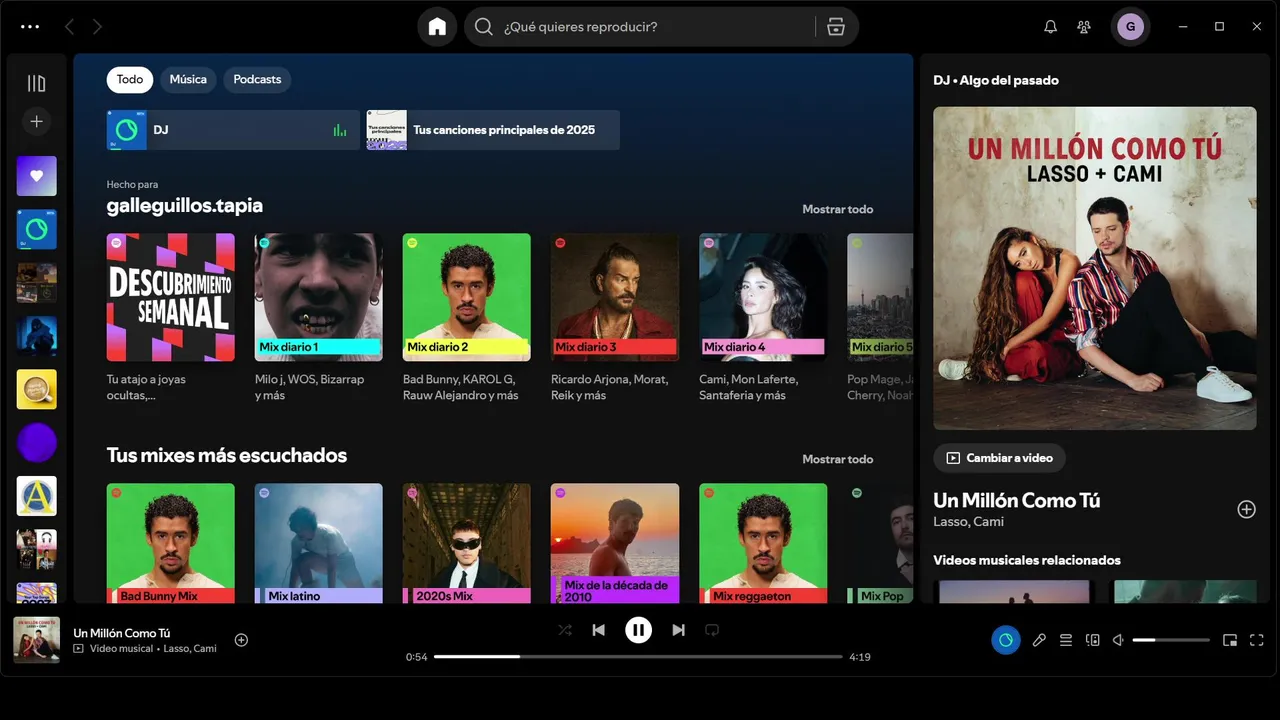
Task: Click song title Un Millón Como Tú in player bar
Action: tap(122, 632)
